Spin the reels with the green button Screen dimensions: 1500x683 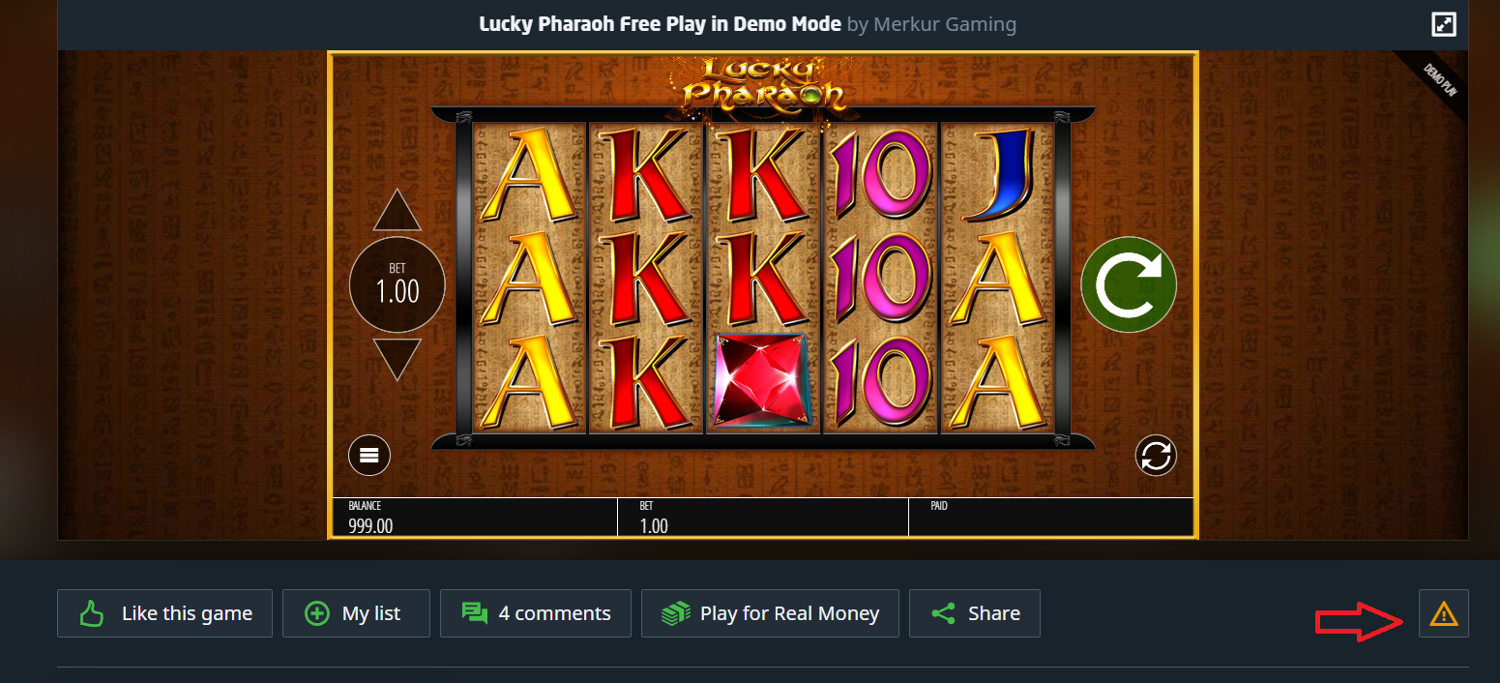[1128, 285]
